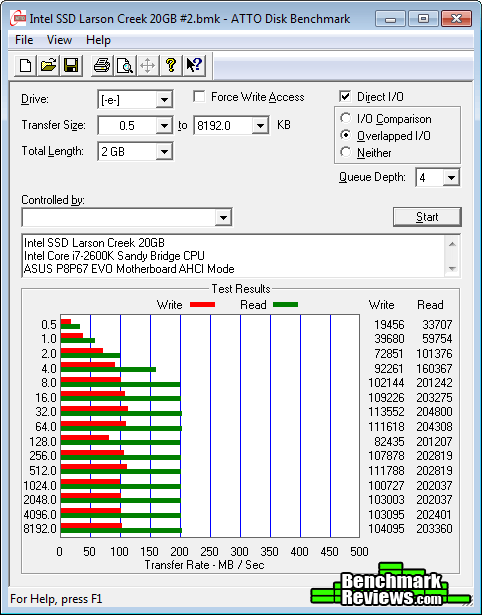Viewport: 482px width, 615px height.
Task: Click the description box scroll down arrow
Action: (452, 269)
